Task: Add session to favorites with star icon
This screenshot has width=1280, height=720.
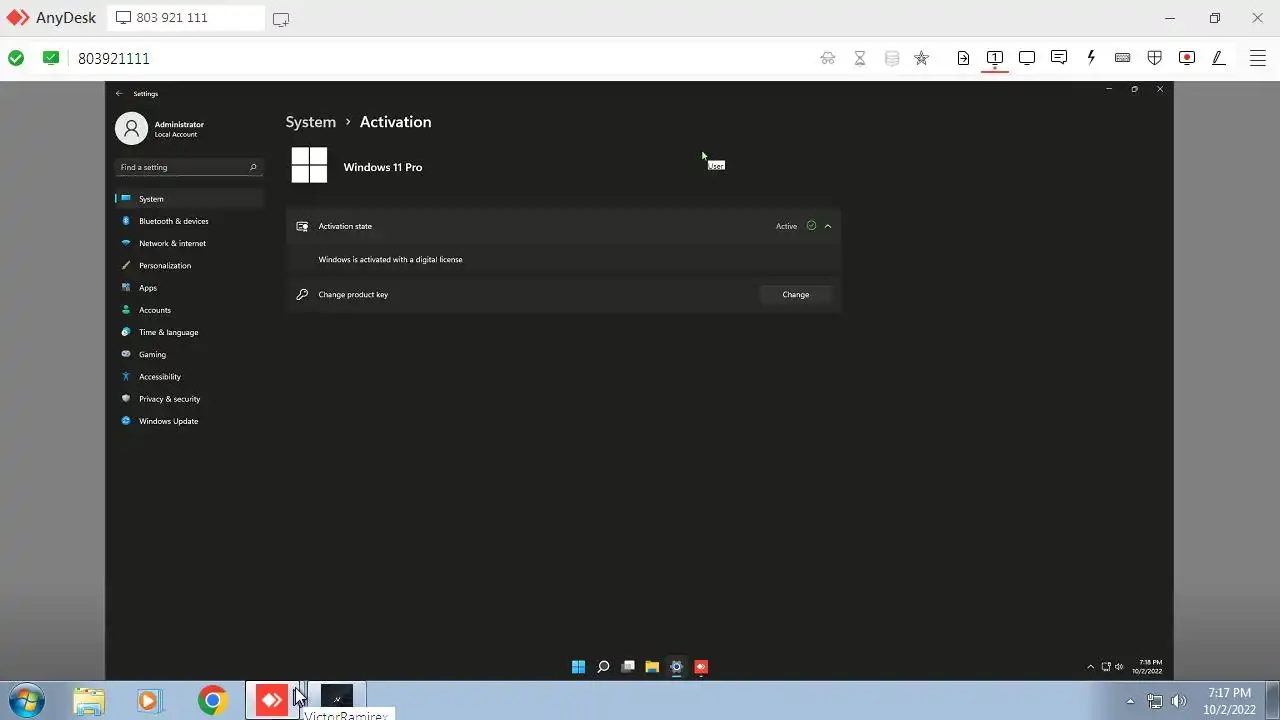Action: pos(922,58)
